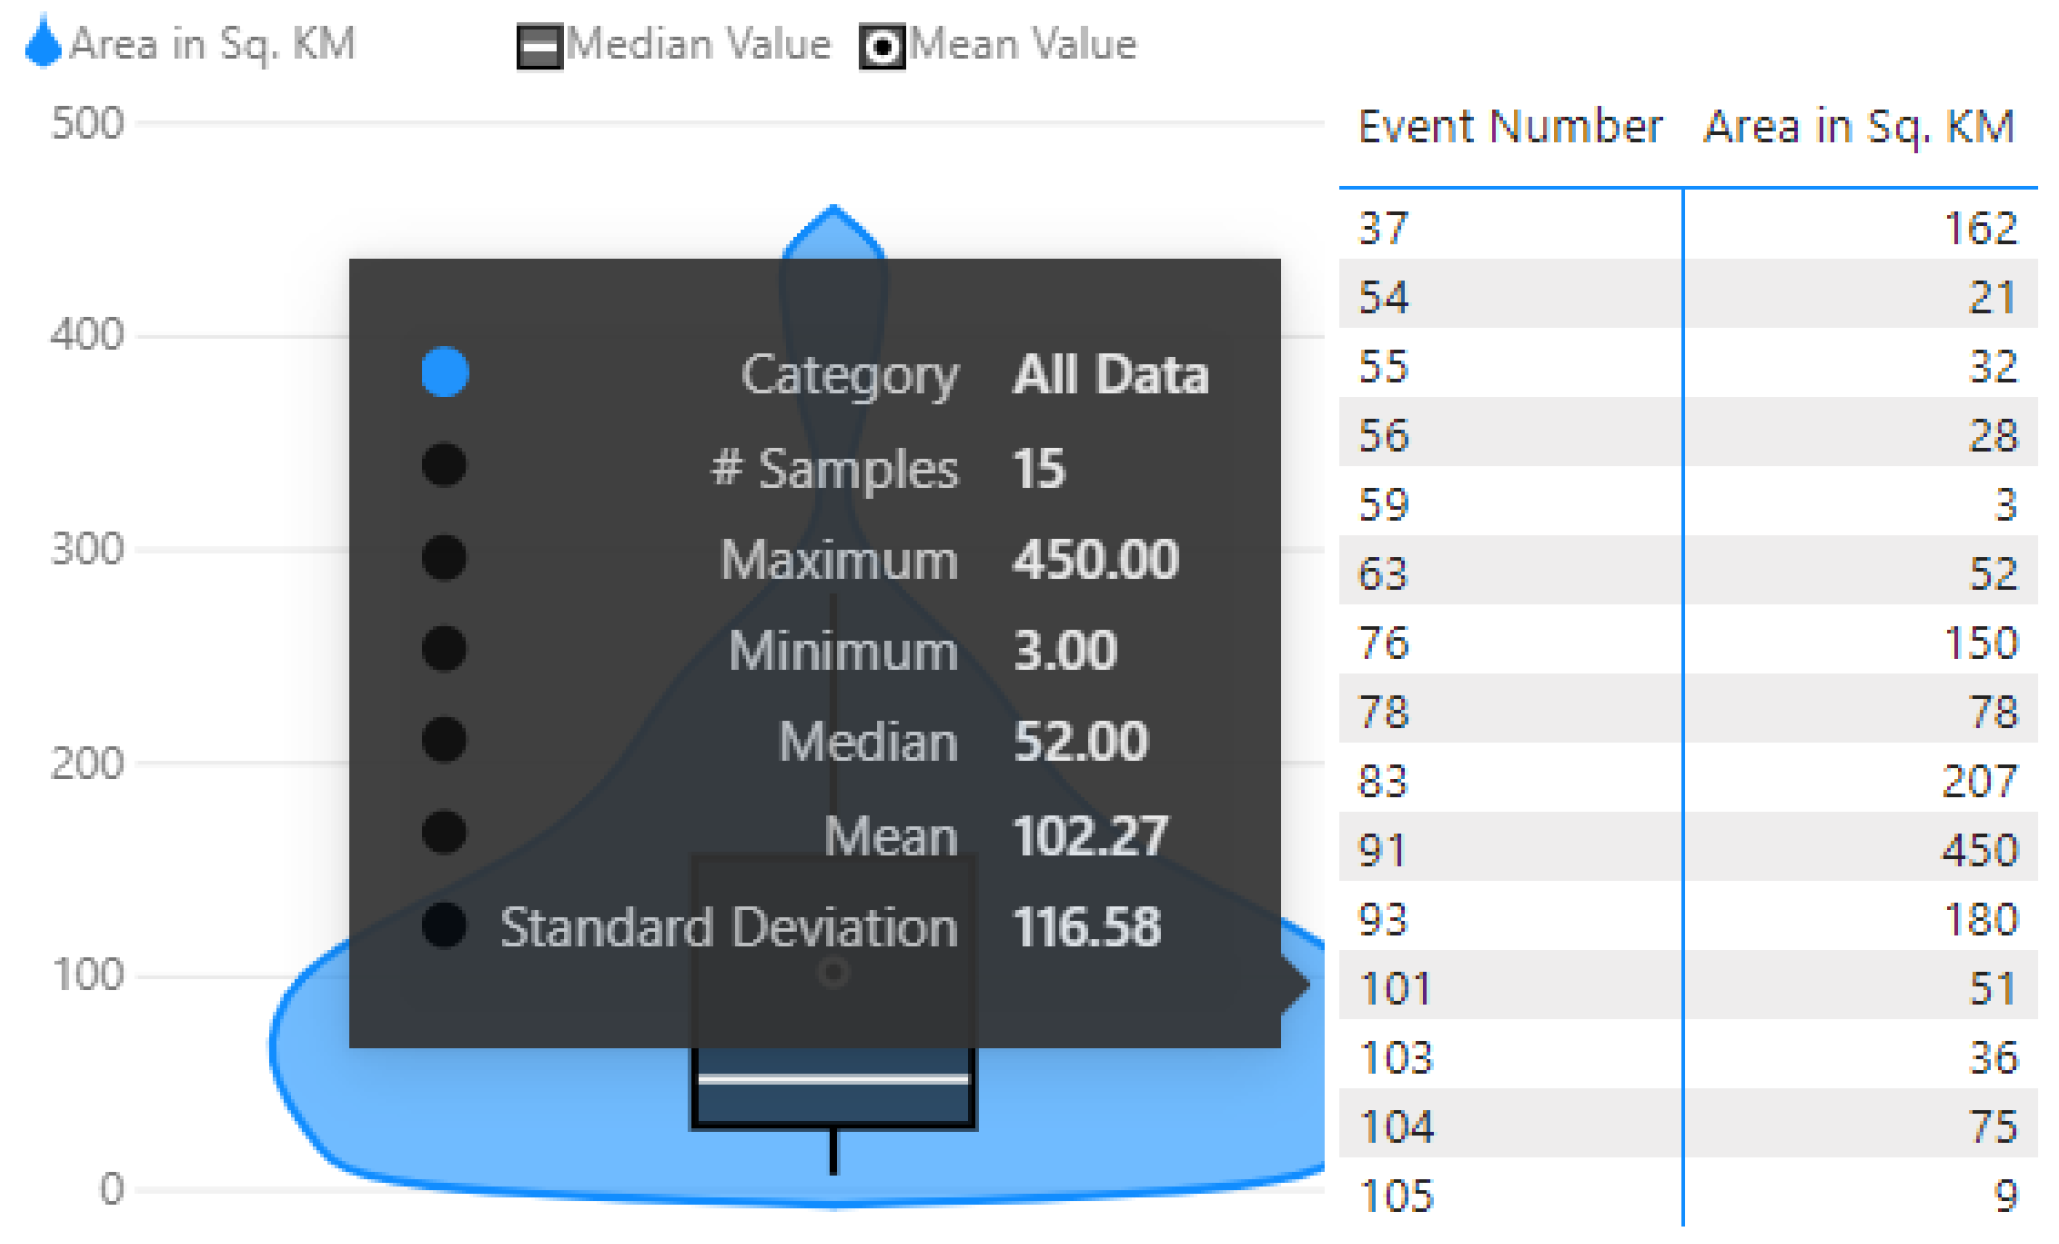Select the area value 32
Viewport: 2059px width, 1244px height.
1991,366
